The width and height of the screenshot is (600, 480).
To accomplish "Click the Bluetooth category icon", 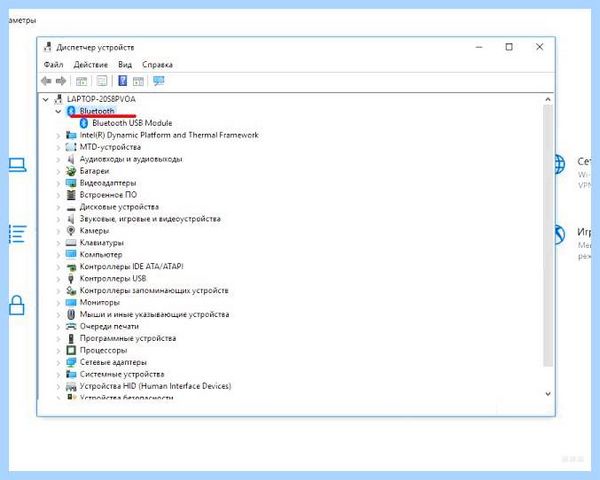I will (x=71, y=111).
